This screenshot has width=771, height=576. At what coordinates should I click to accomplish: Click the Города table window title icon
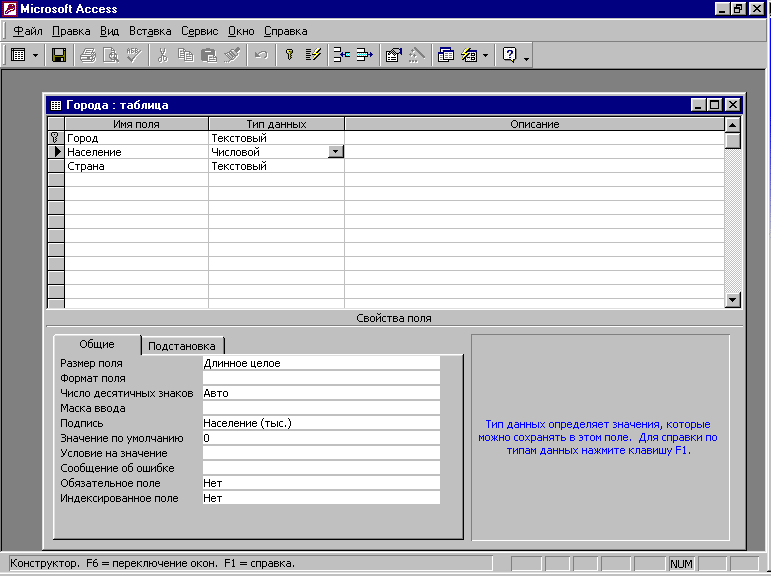tap(56, 105)
